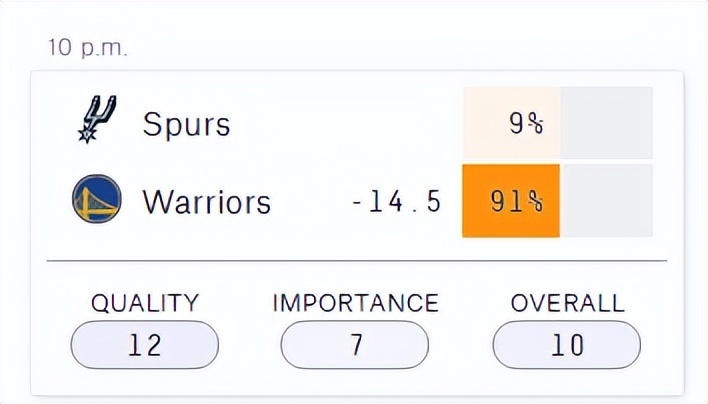Click the Overall rating pill showing 10
The image size is (708, 404).
567,345
